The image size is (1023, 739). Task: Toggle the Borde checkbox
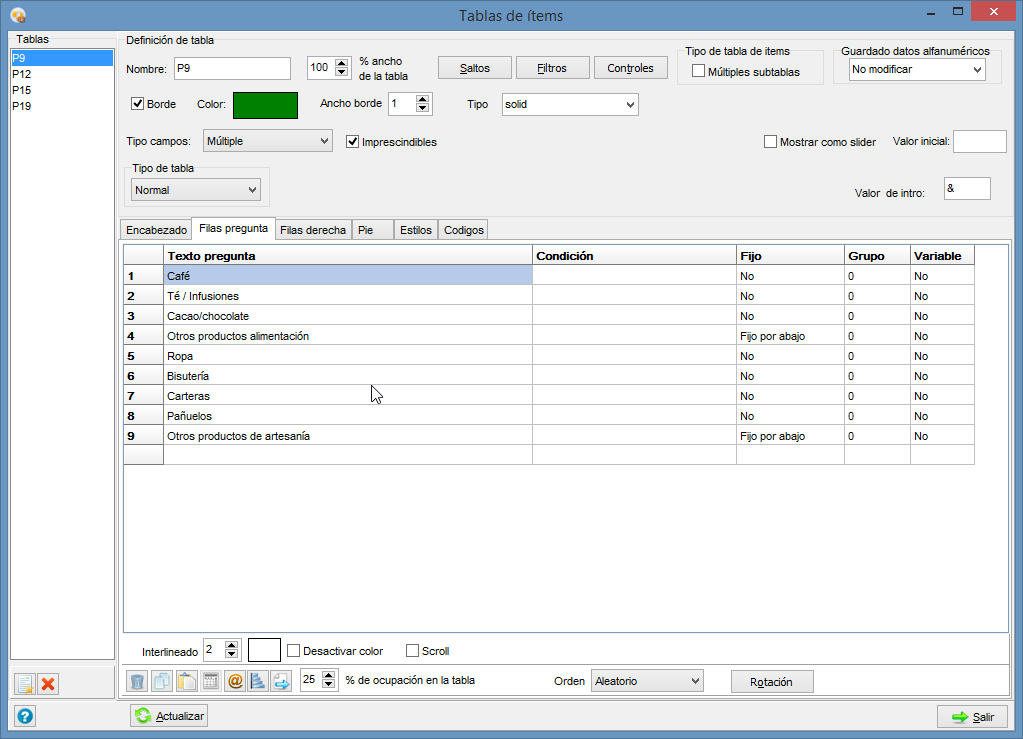click(138, 104)
